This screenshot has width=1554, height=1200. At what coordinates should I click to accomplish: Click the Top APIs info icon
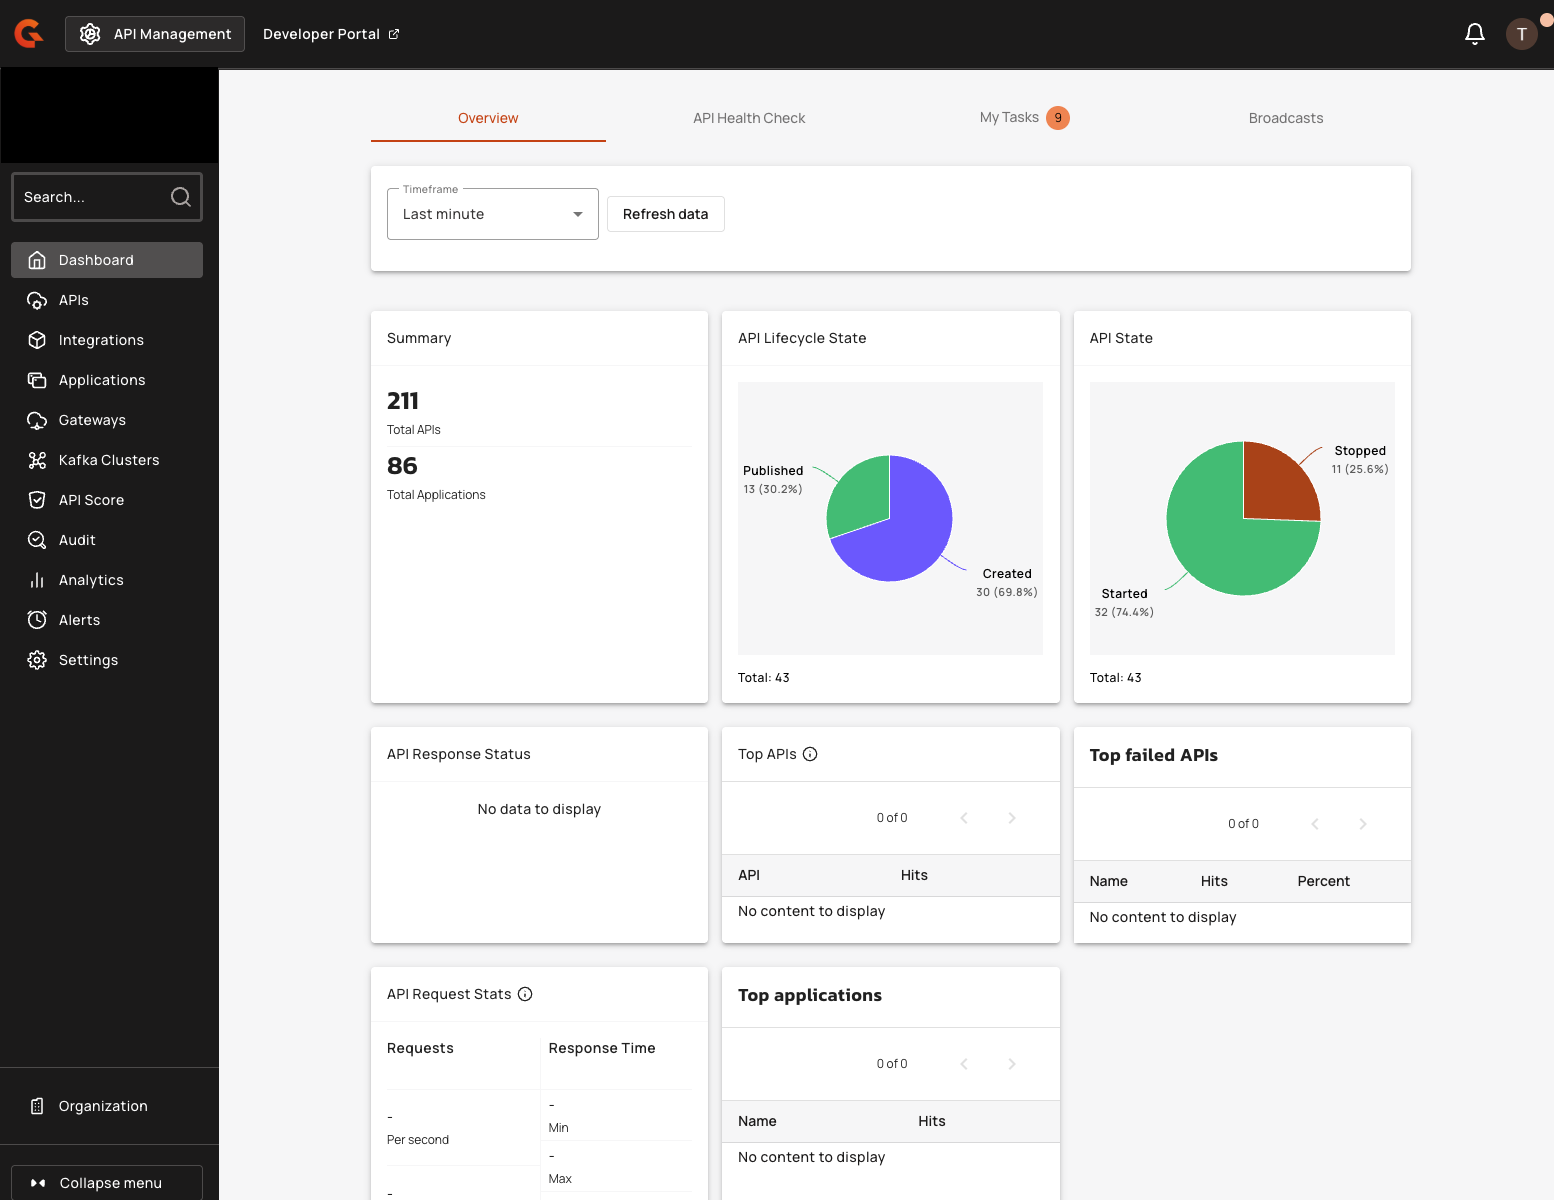tap(810, 754)
